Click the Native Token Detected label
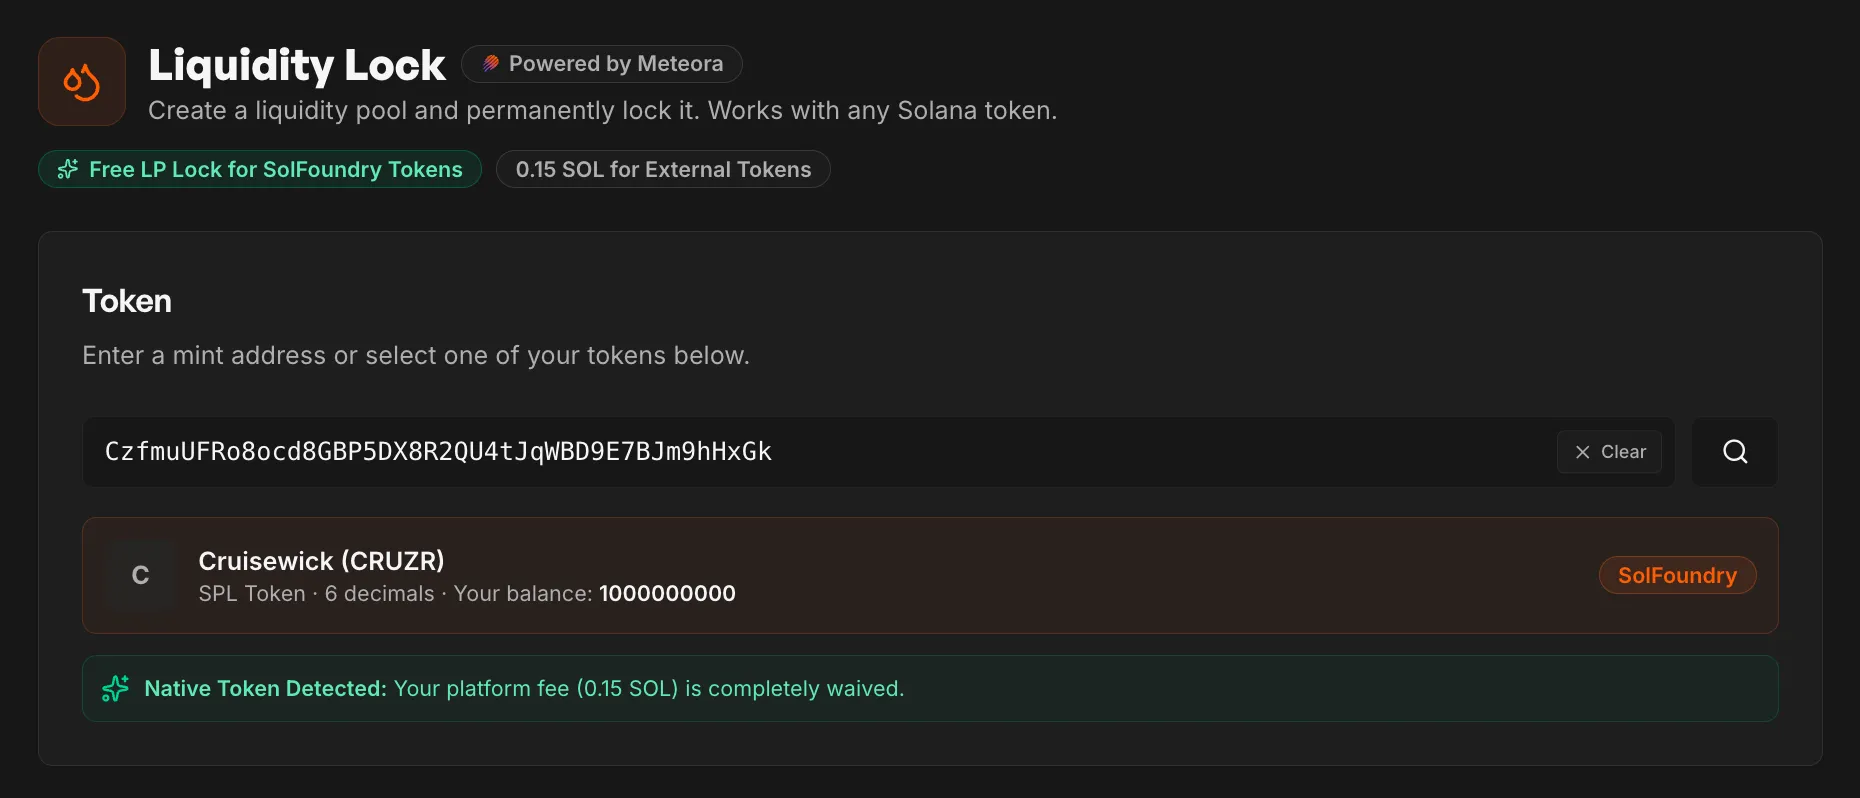The width and height of the screenshot is (1860, 798). tap(265, 689)
